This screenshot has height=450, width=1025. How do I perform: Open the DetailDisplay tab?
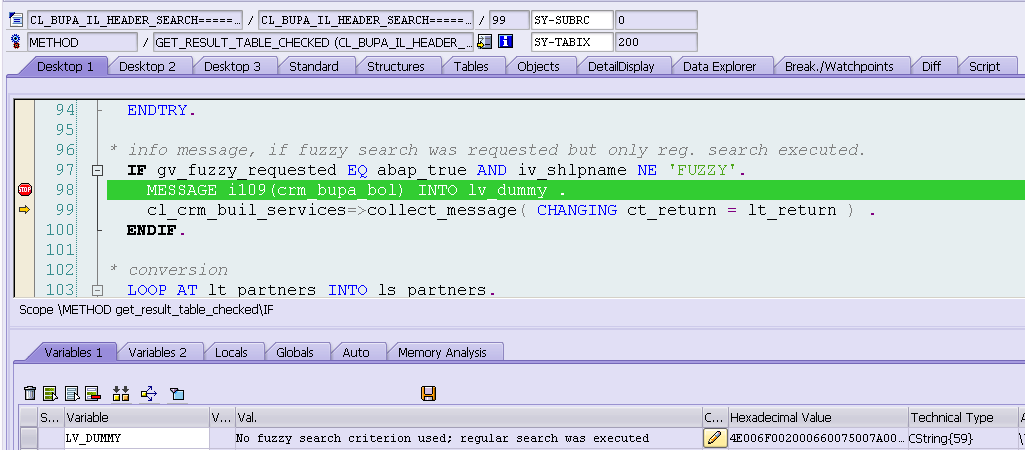(x=620, y=66)
